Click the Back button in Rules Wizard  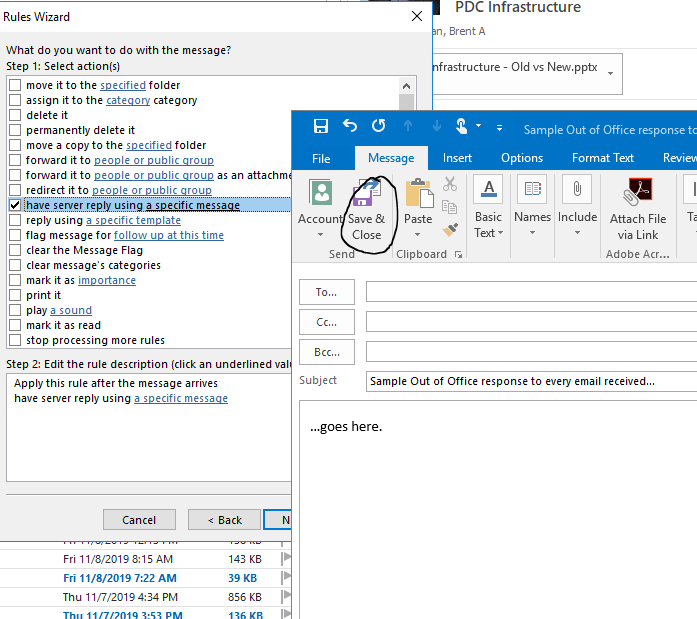(224, 519)
